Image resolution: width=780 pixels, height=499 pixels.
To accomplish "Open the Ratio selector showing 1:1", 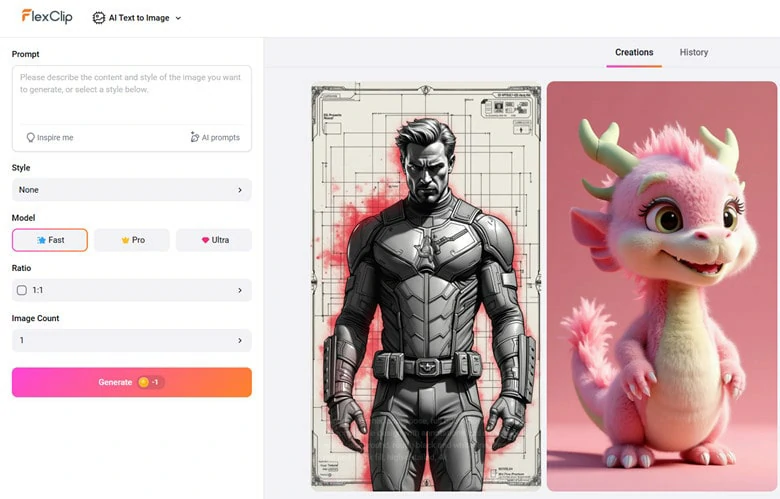I will tap(131, 290).
